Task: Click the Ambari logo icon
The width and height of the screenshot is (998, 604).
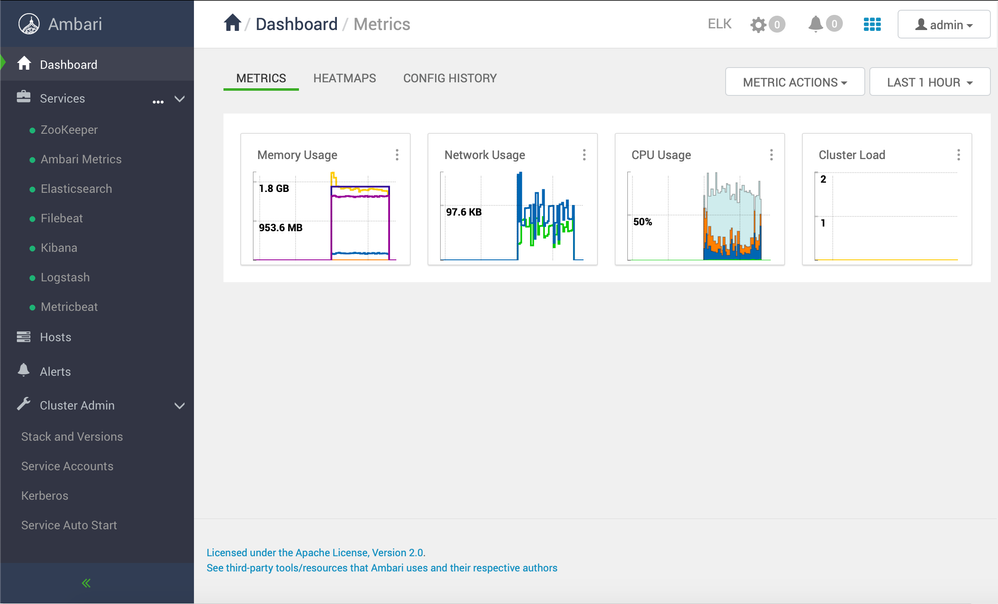Action: pos(30,24)
